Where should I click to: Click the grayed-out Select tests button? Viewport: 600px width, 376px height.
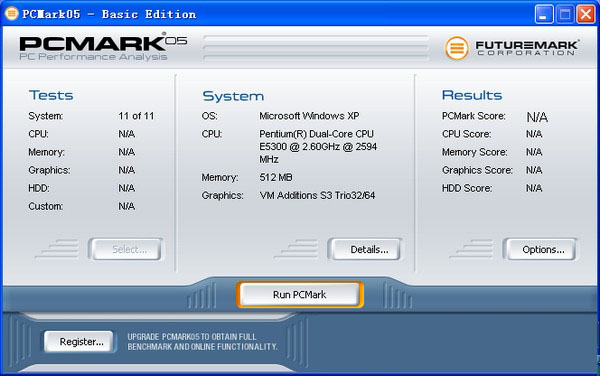pos(126,249)
